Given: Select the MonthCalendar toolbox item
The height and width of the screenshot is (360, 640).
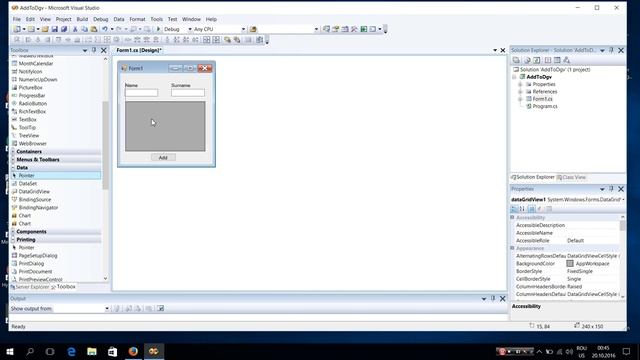Looking at the screenshot, I should click(x=36, y=64).
